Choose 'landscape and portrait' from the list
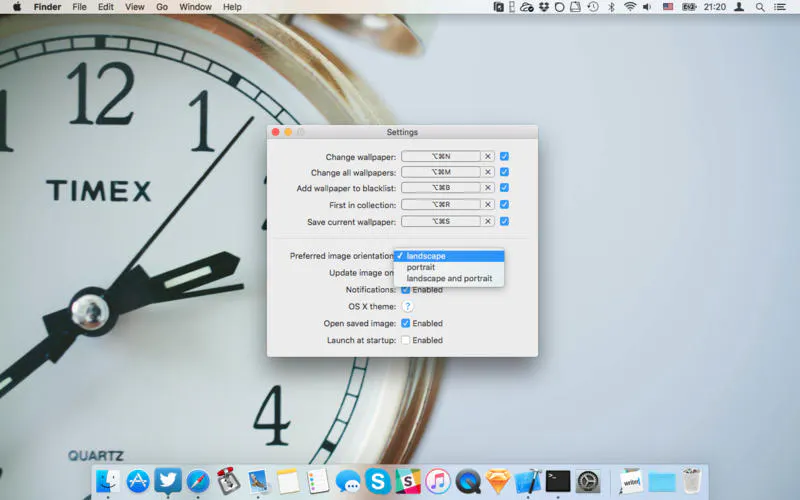The width and height of the screenshot is (800, 500). [449, 279]
